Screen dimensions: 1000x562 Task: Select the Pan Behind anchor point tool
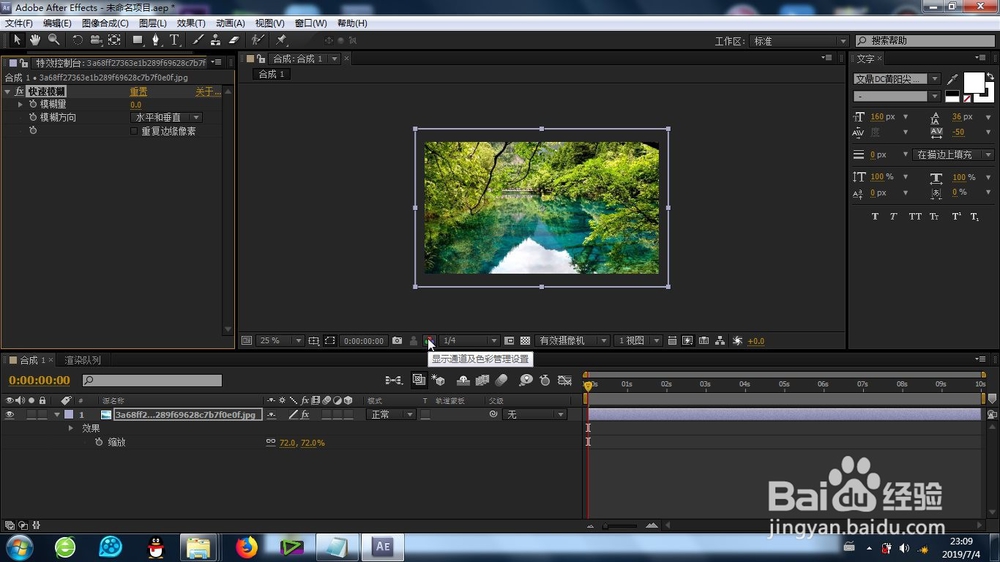(114, 40)
